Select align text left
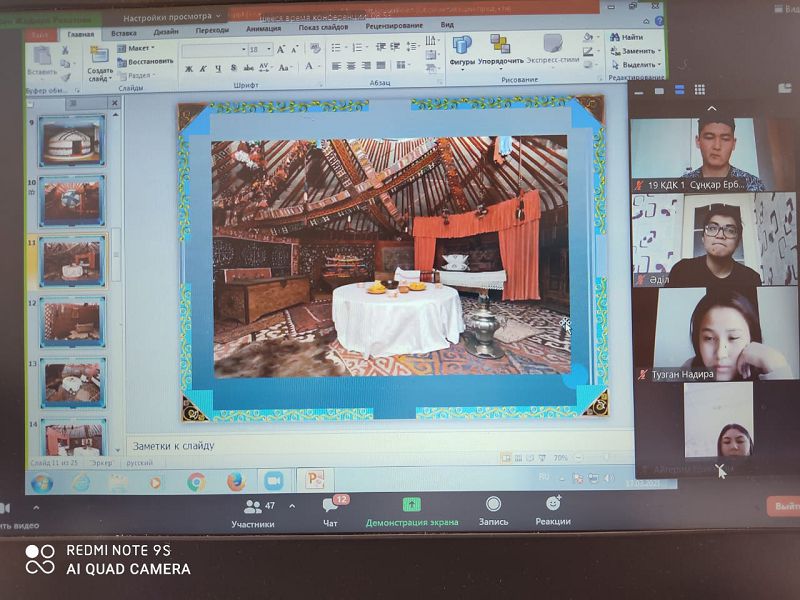 [336, 66]
